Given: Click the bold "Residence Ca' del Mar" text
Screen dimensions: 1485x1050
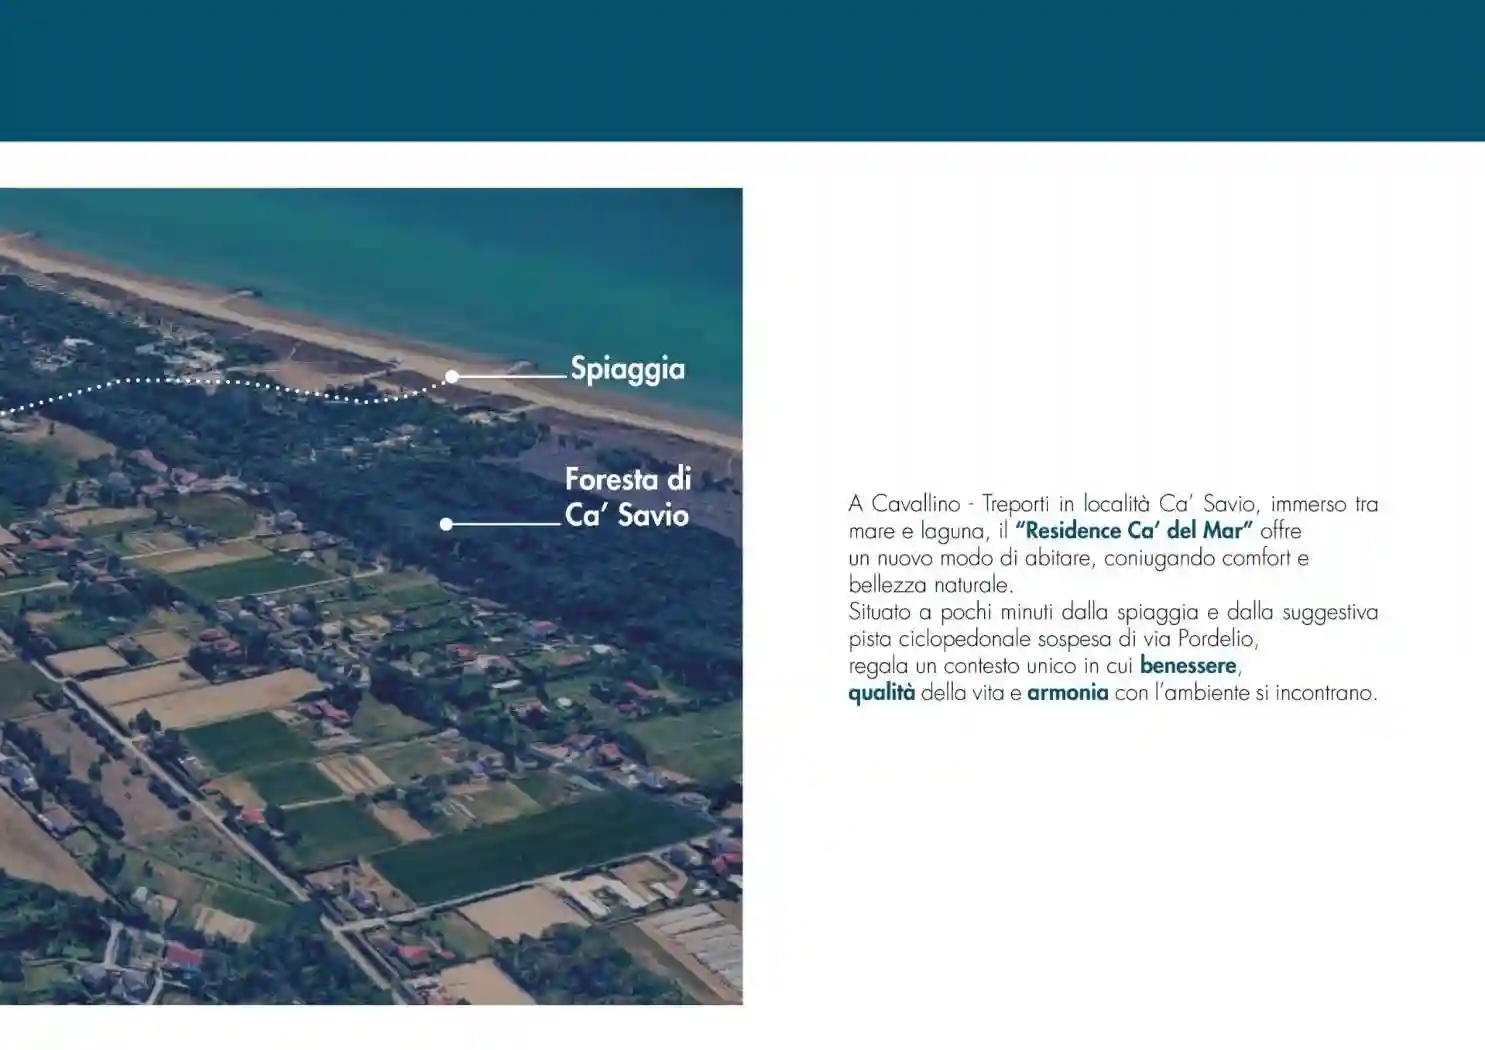Looking at the screenshot, I should click(1134, 531).
